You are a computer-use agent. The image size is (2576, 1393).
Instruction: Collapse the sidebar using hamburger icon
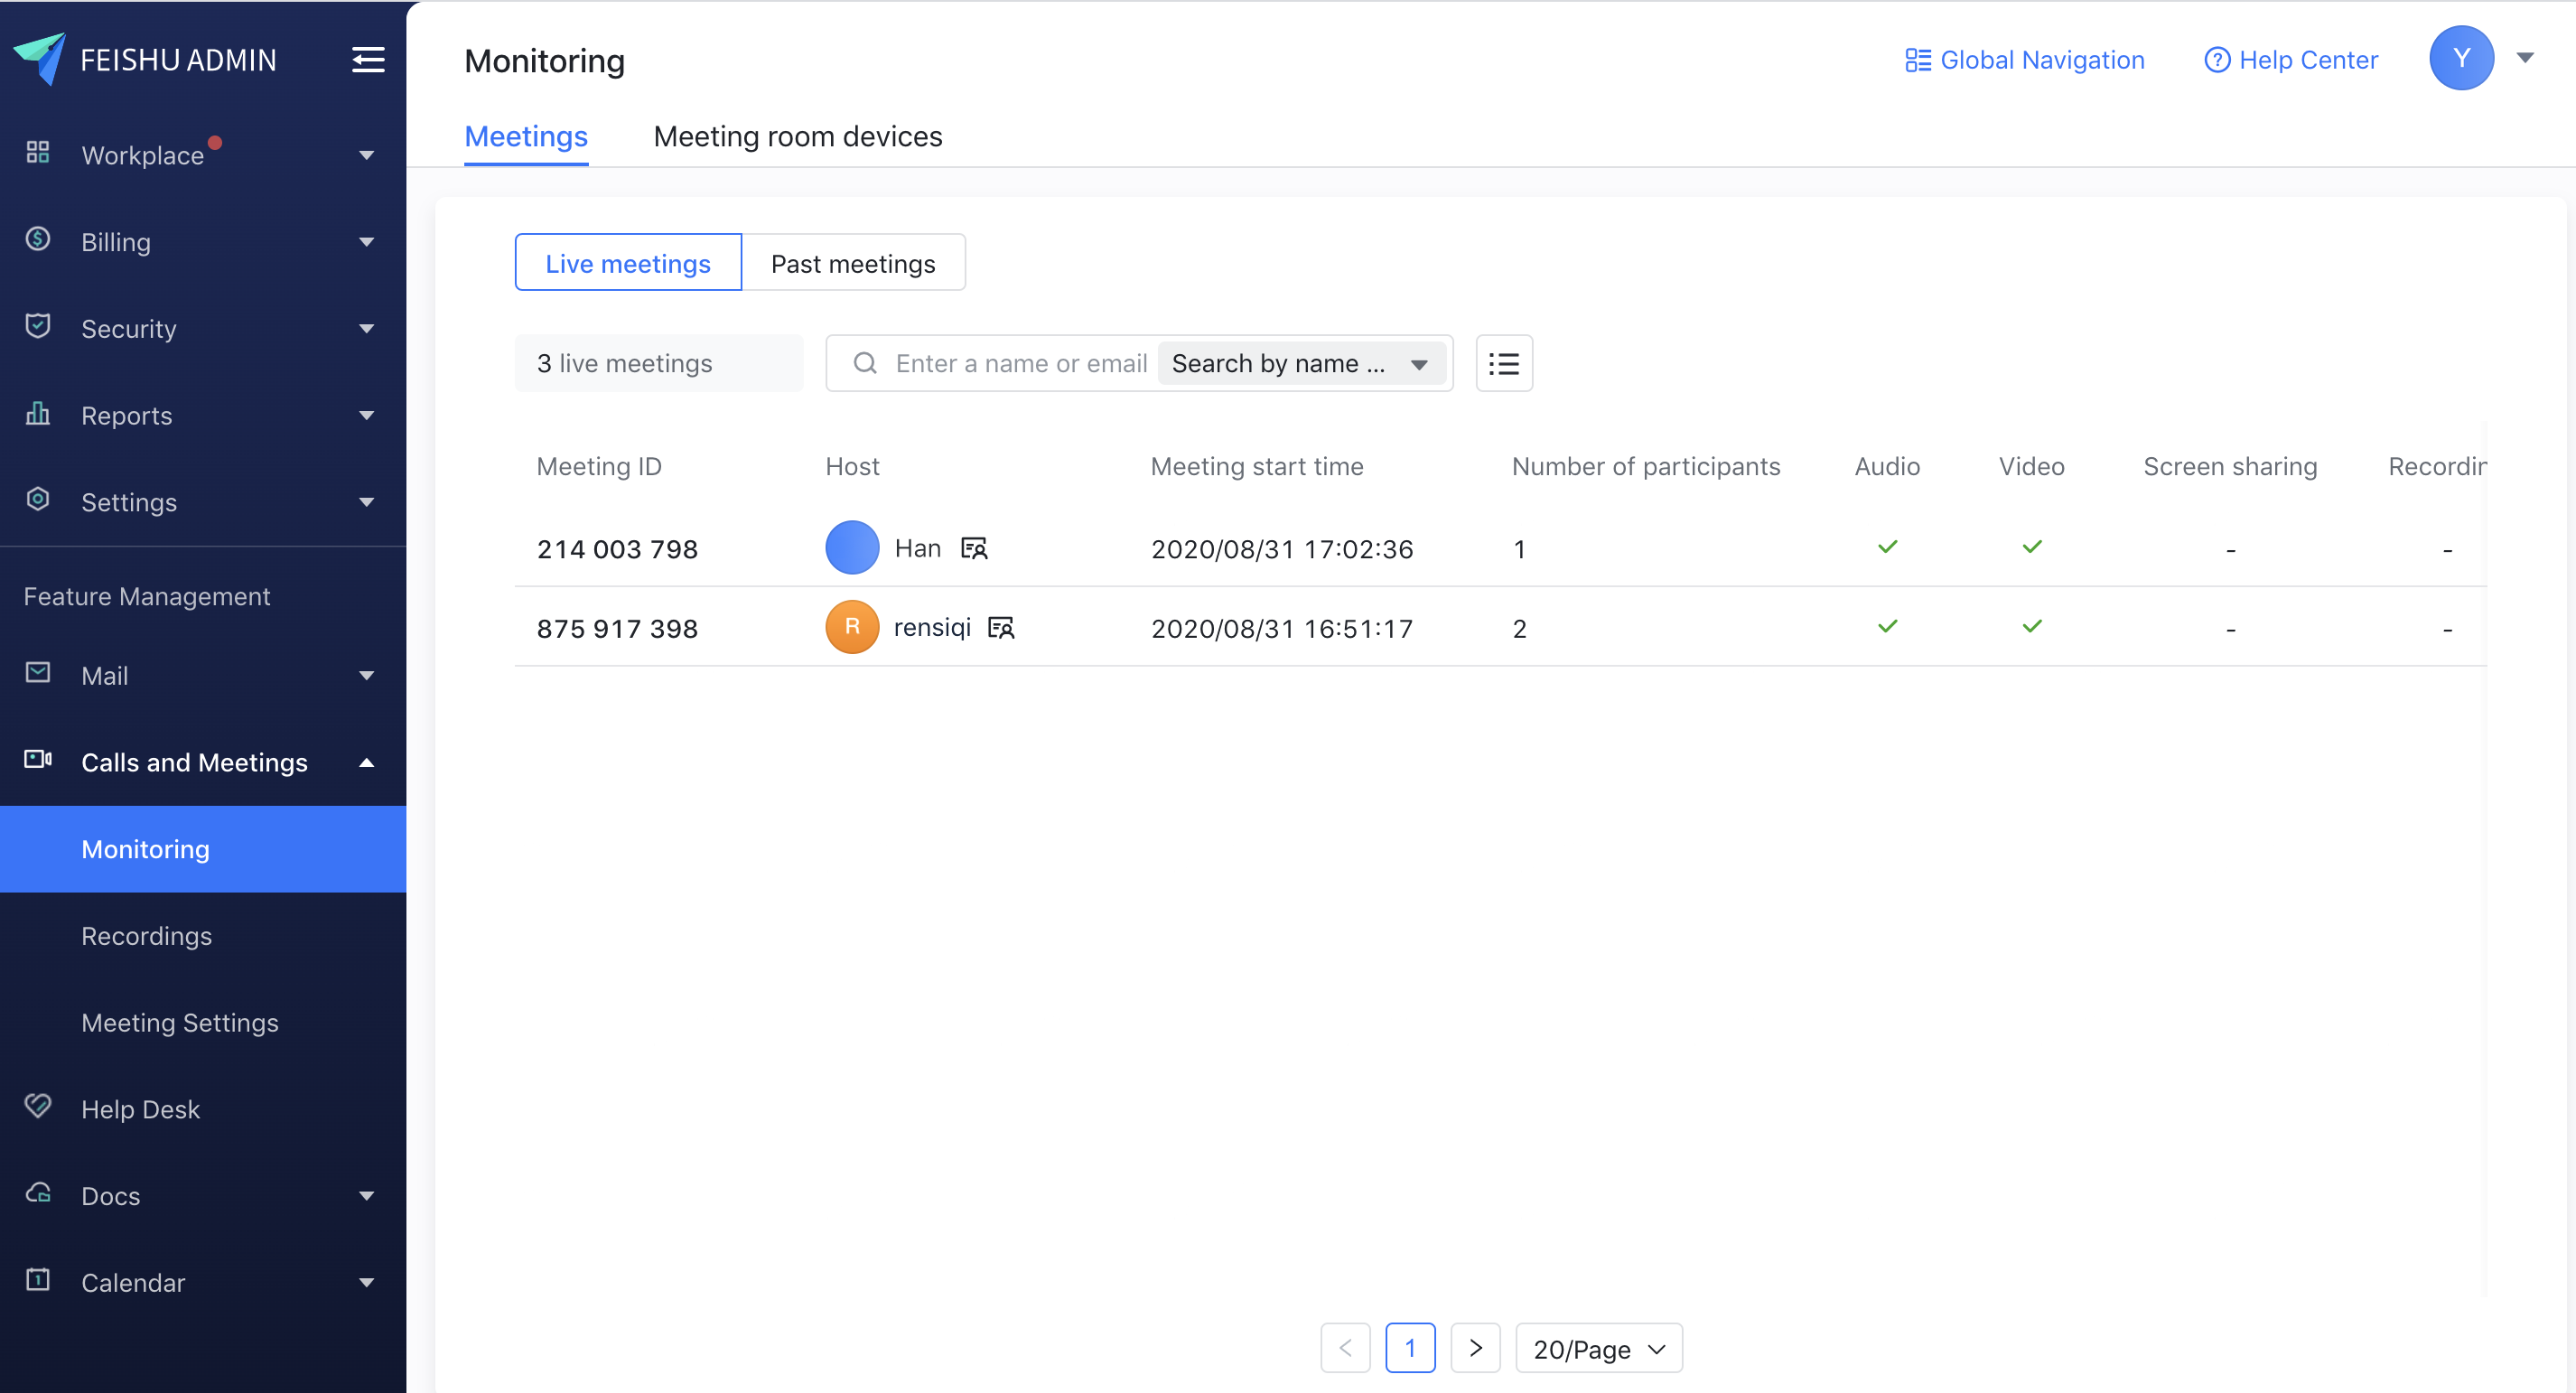pos(368,60)
